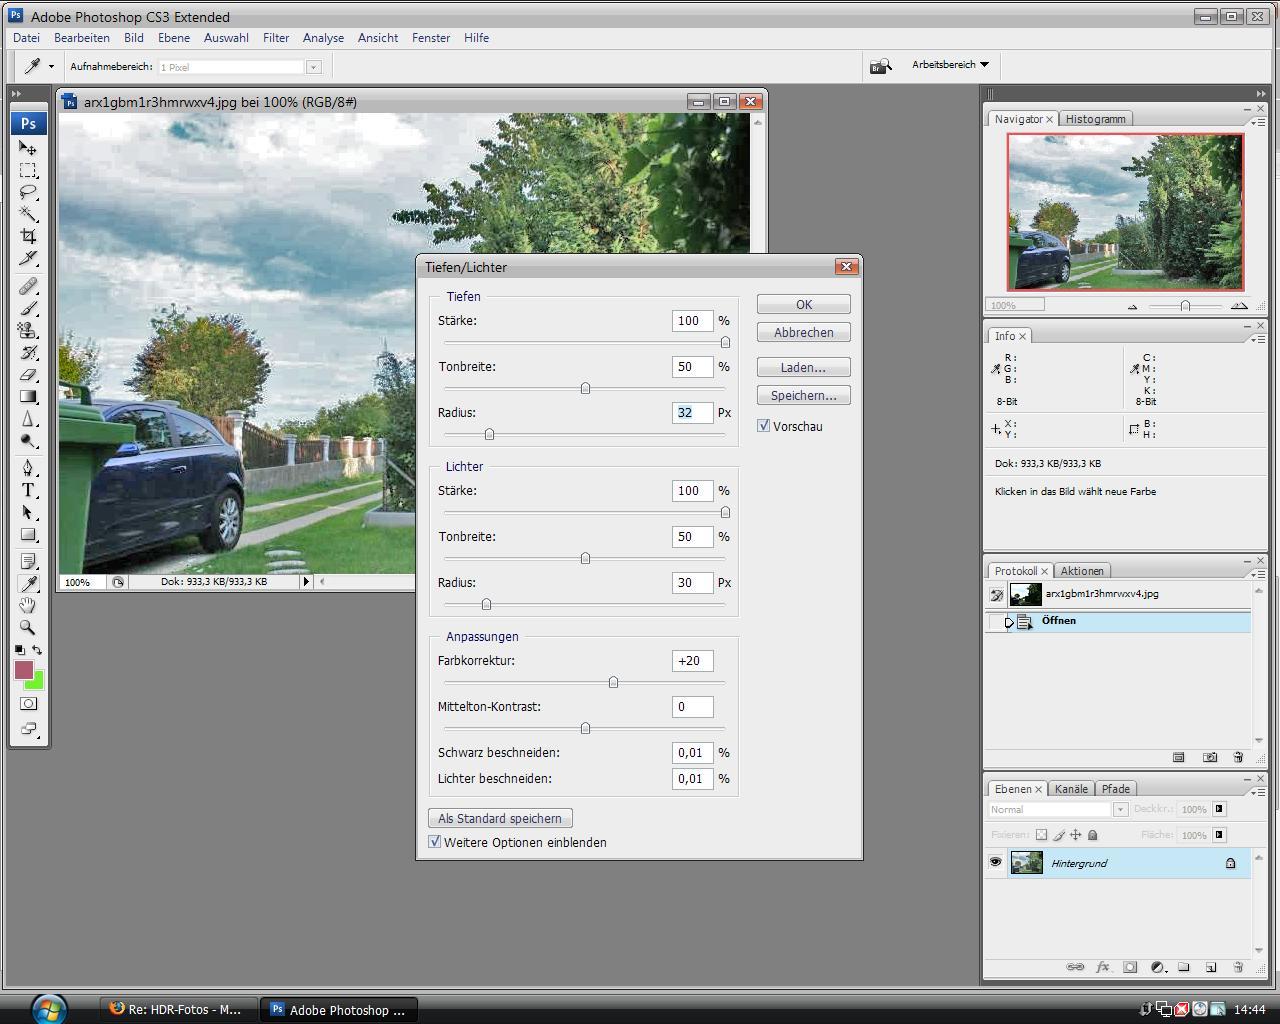This screenshot has height=1024, width=1280.
Task: Click the Quick Mask mode icon
Action: 28,704
